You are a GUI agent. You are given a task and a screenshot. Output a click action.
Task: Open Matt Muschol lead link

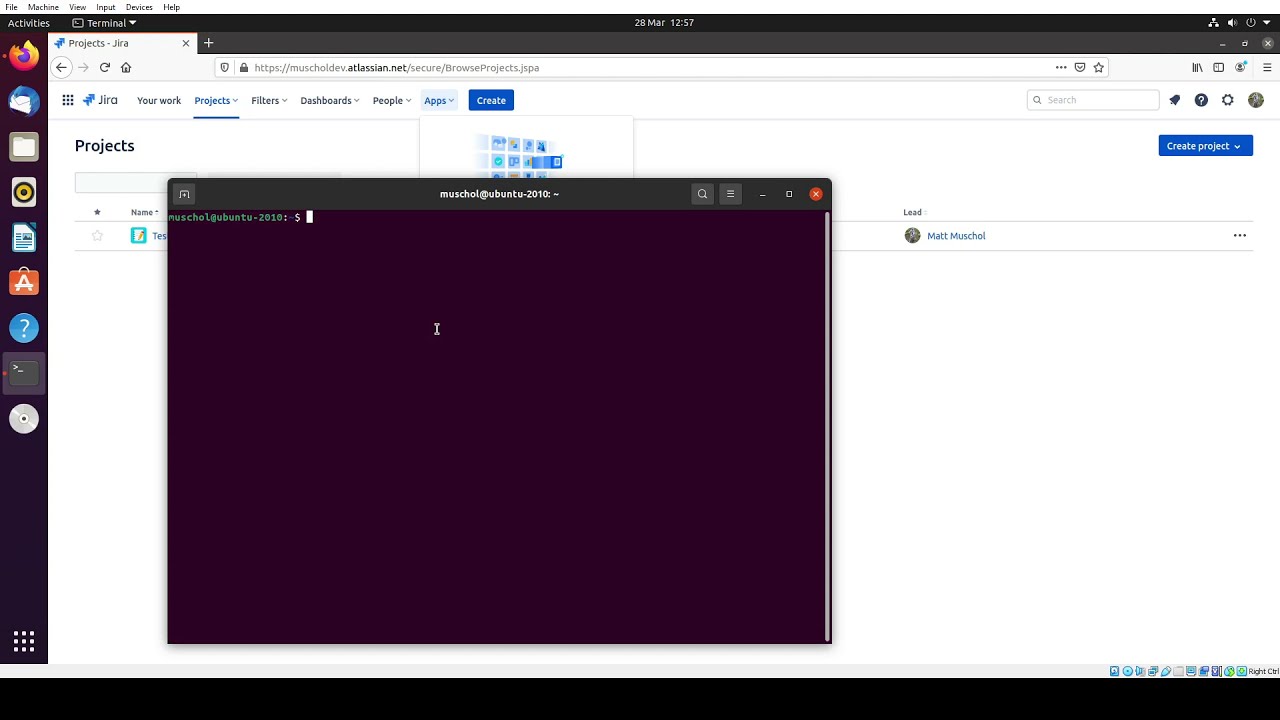[x=956, y=236]
